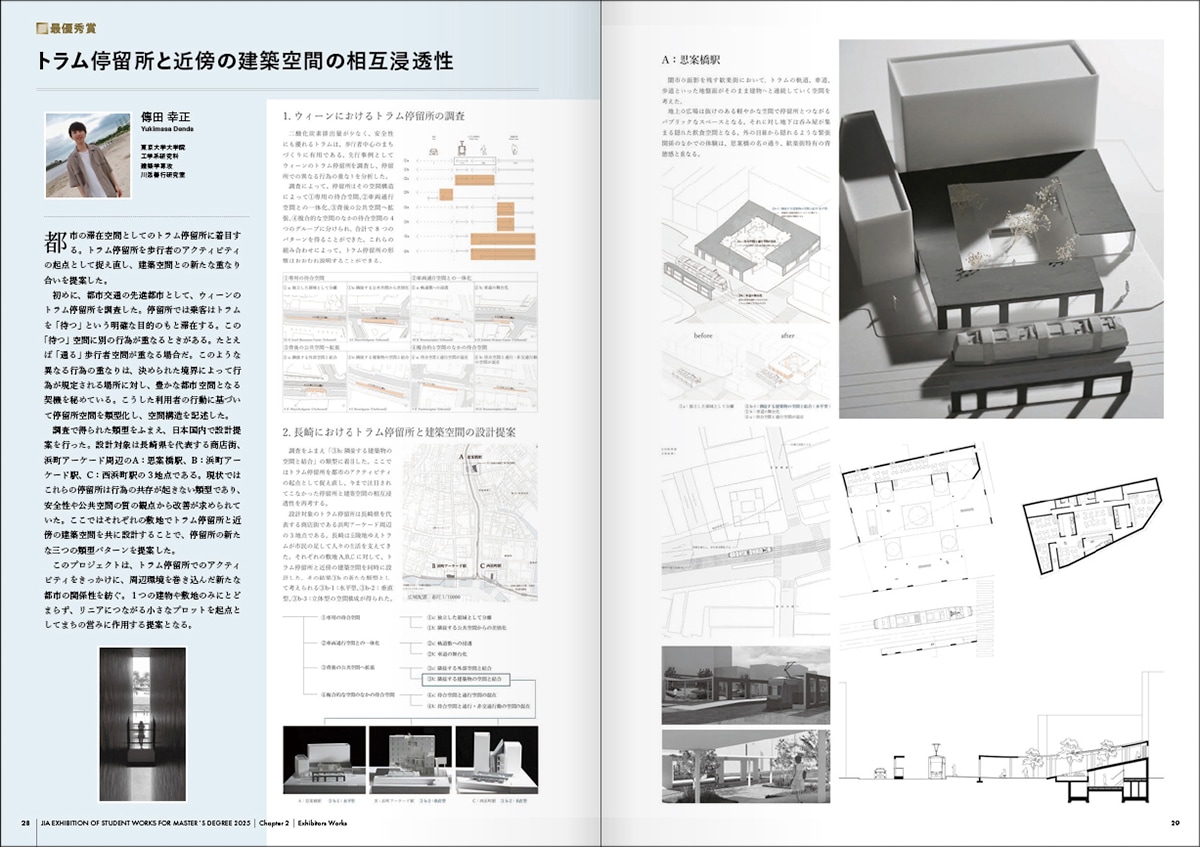Click the large drop cap 都 character
This screenshot has width=1200, height=847.
point(56,241)
